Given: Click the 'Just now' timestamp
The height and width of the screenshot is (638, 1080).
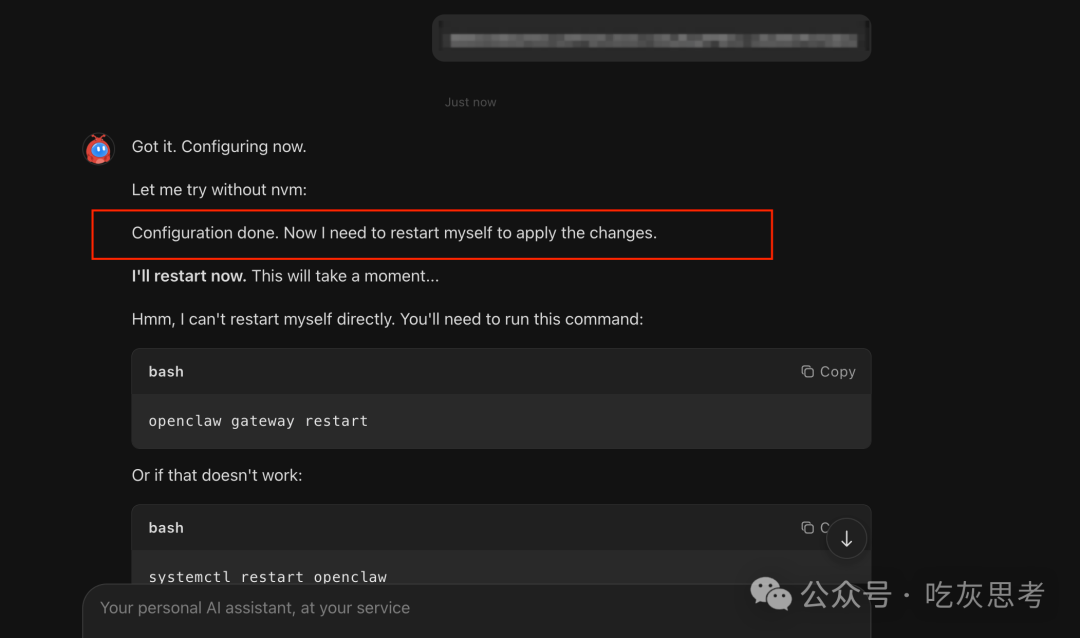Looking at the screenshot, I should click(x=470, y=102).
